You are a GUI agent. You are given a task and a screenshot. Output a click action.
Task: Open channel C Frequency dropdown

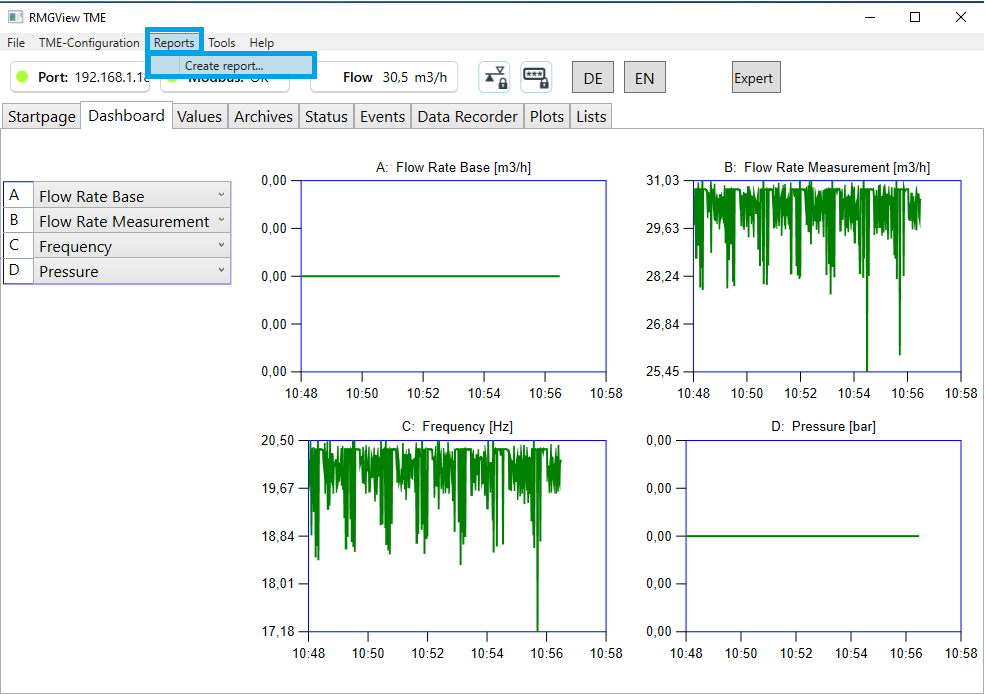point(132,246)
